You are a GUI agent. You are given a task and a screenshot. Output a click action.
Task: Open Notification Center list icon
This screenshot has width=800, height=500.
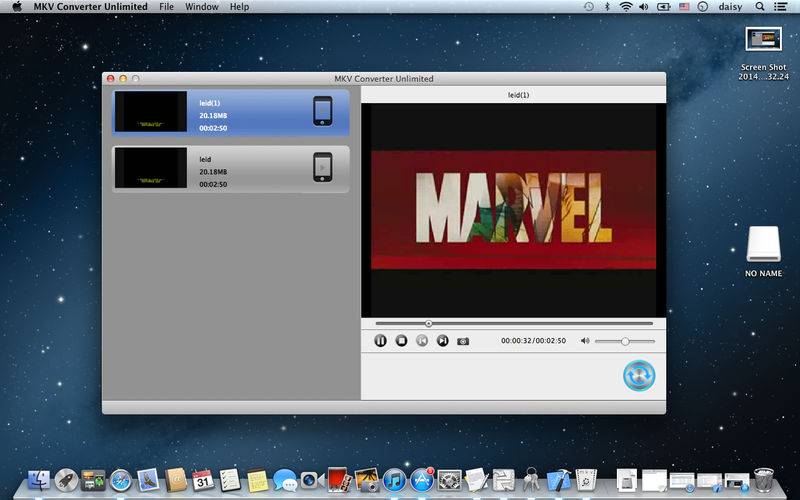pos(780,7)
